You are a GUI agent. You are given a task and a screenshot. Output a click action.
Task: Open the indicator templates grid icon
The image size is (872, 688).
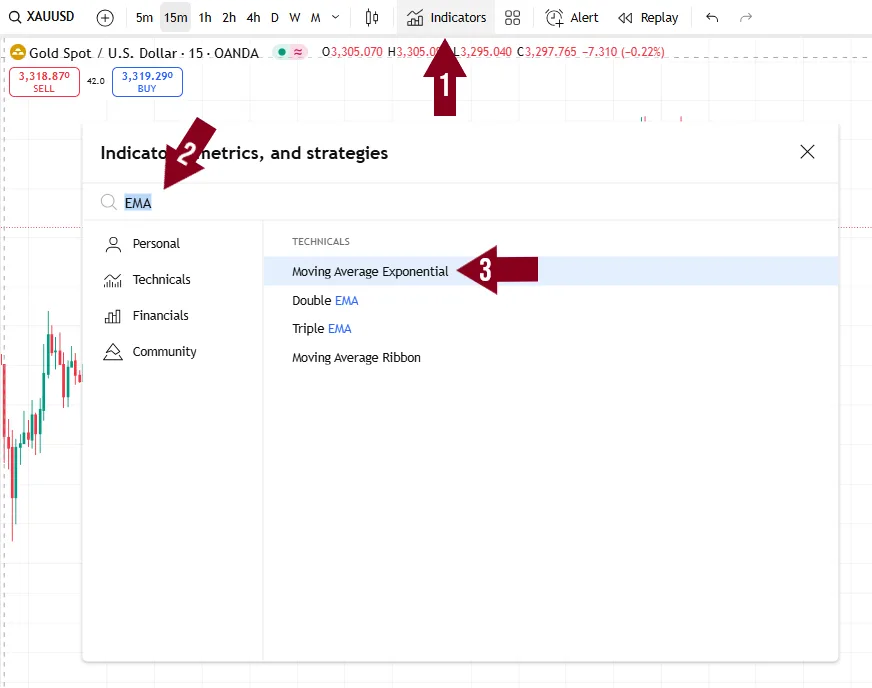click(512, 17)
